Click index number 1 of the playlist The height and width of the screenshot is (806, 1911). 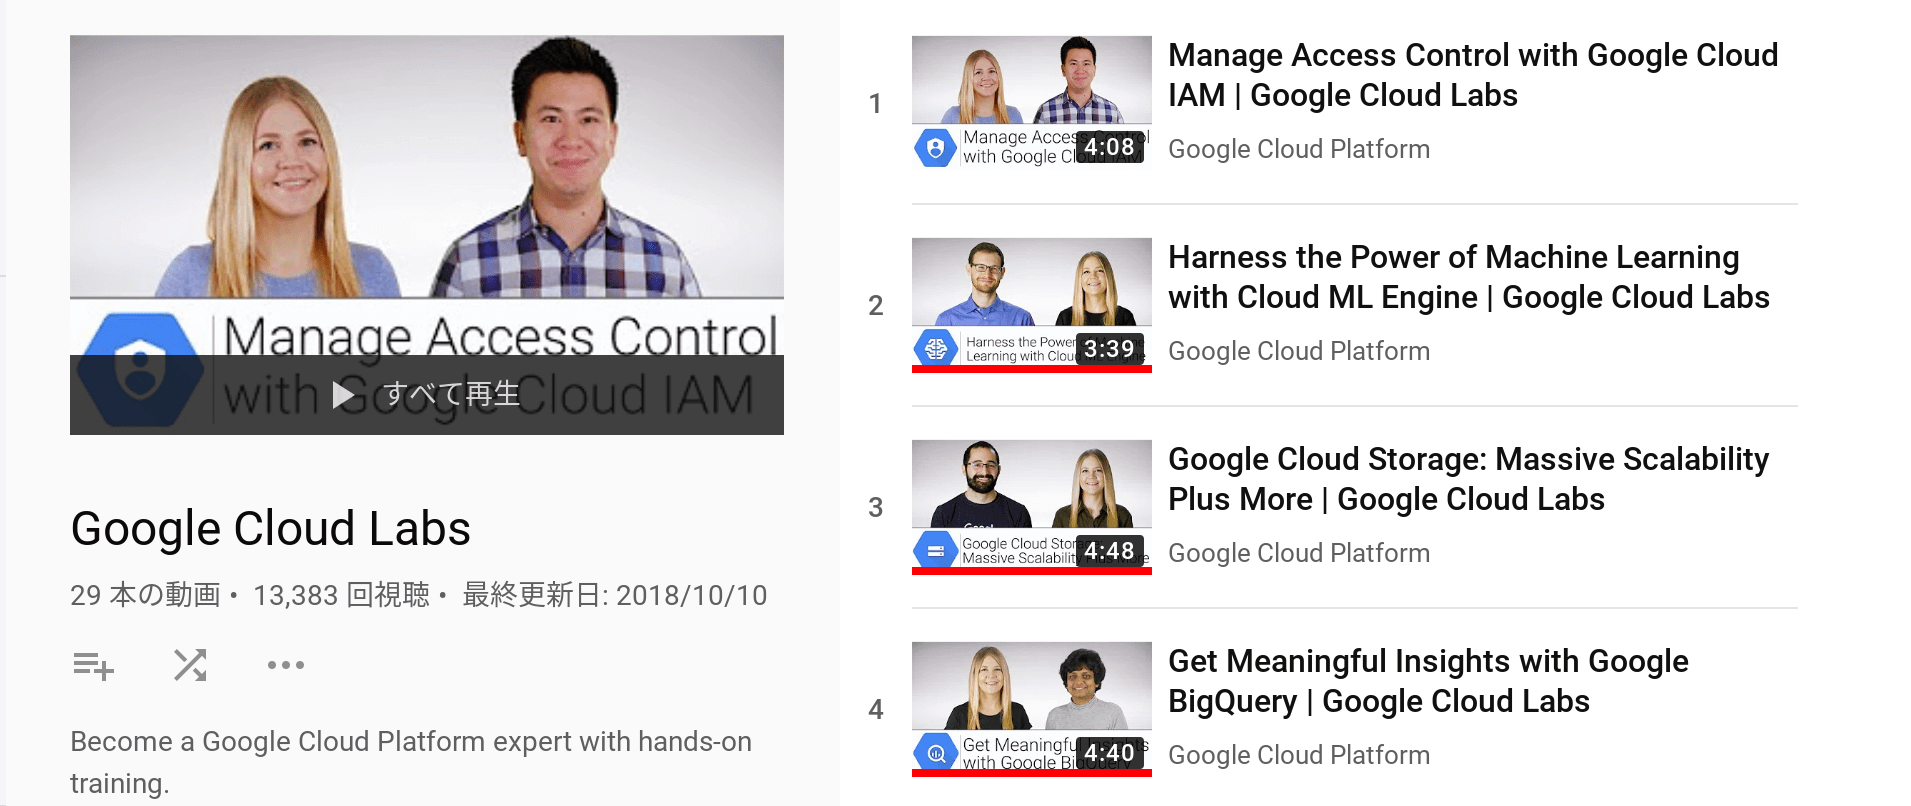pyautogui.click(x=875, y=103)
